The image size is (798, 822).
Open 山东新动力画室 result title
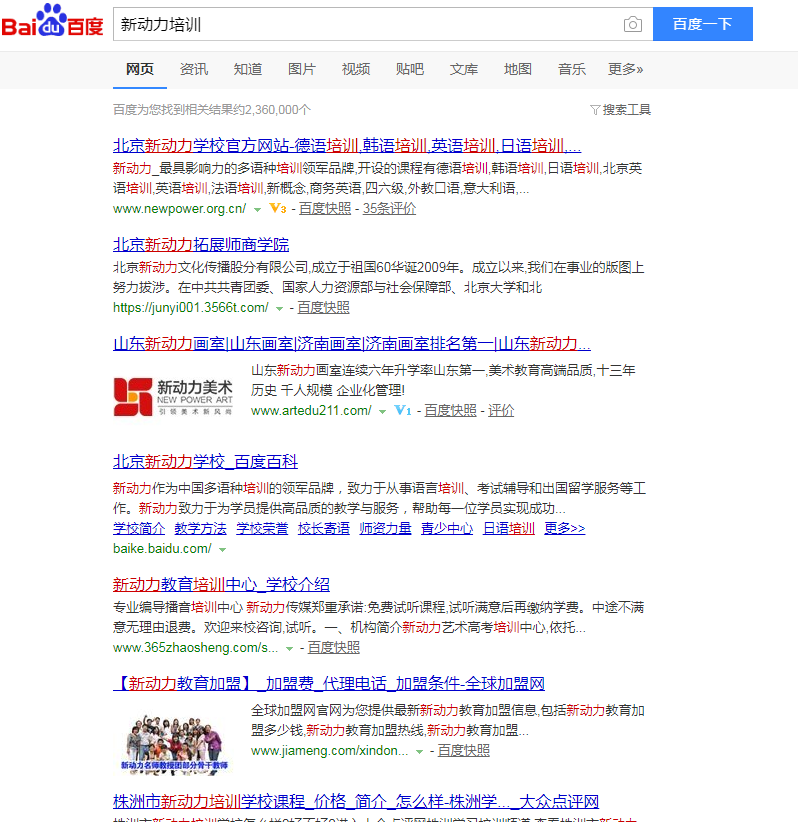(352, 343)
